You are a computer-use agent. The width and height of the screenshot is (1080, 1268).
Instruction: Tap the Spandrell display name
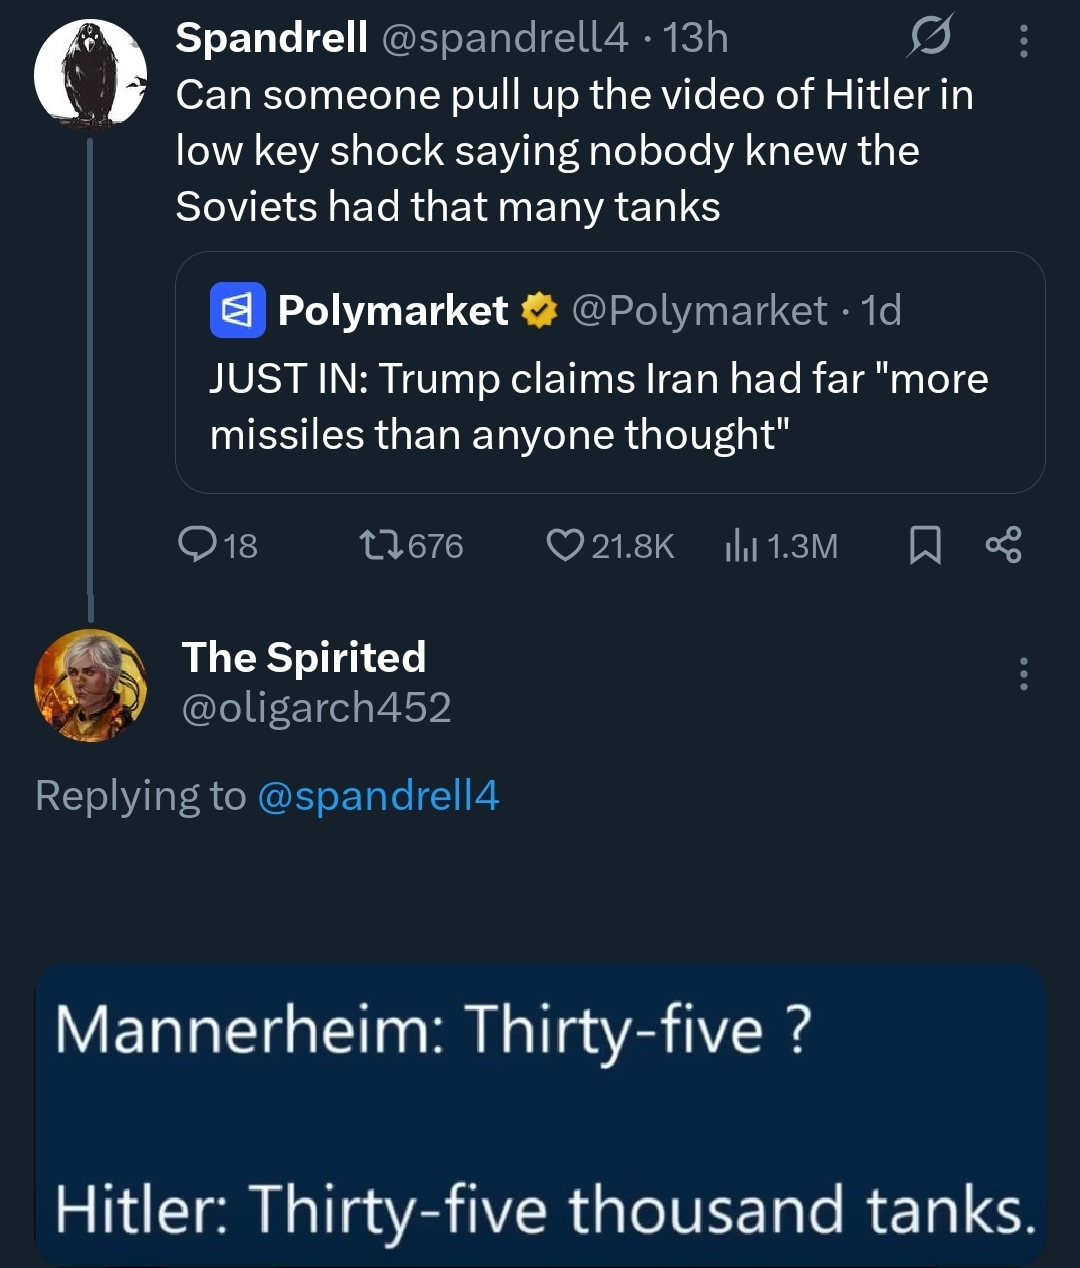[x=272, y=38]
